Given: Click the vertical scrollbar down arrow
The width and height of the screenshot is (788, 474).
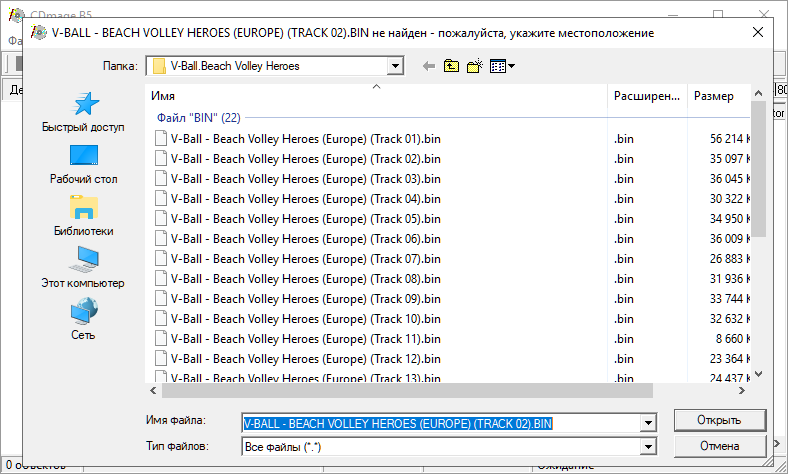Looking at the screenshot, I should click(758, 374).
